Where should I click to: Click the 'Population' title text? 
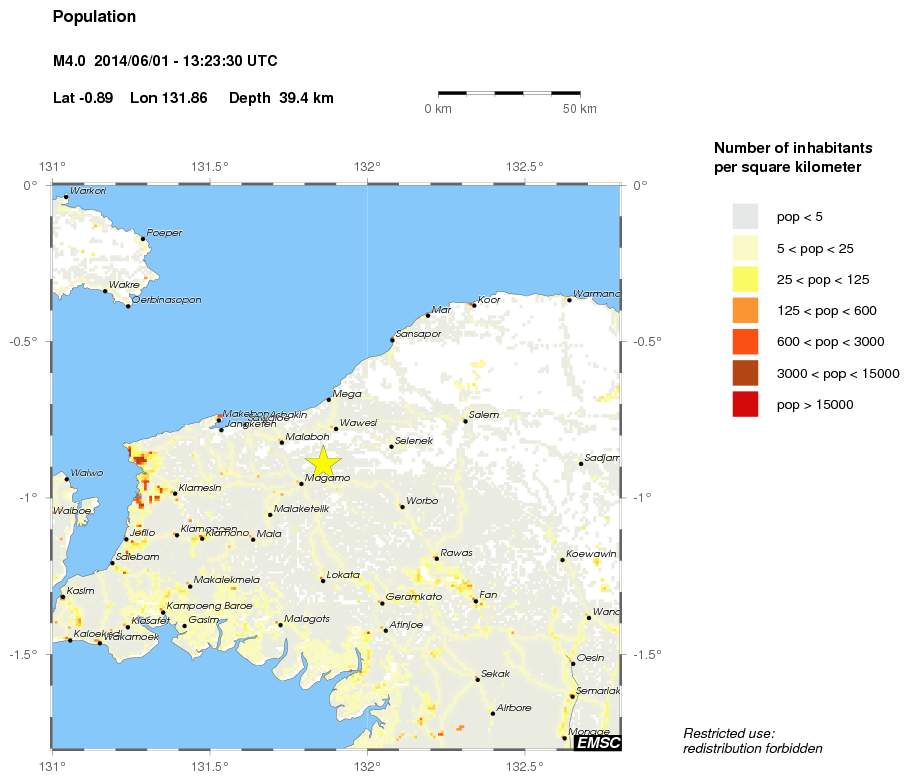point(94,17)
